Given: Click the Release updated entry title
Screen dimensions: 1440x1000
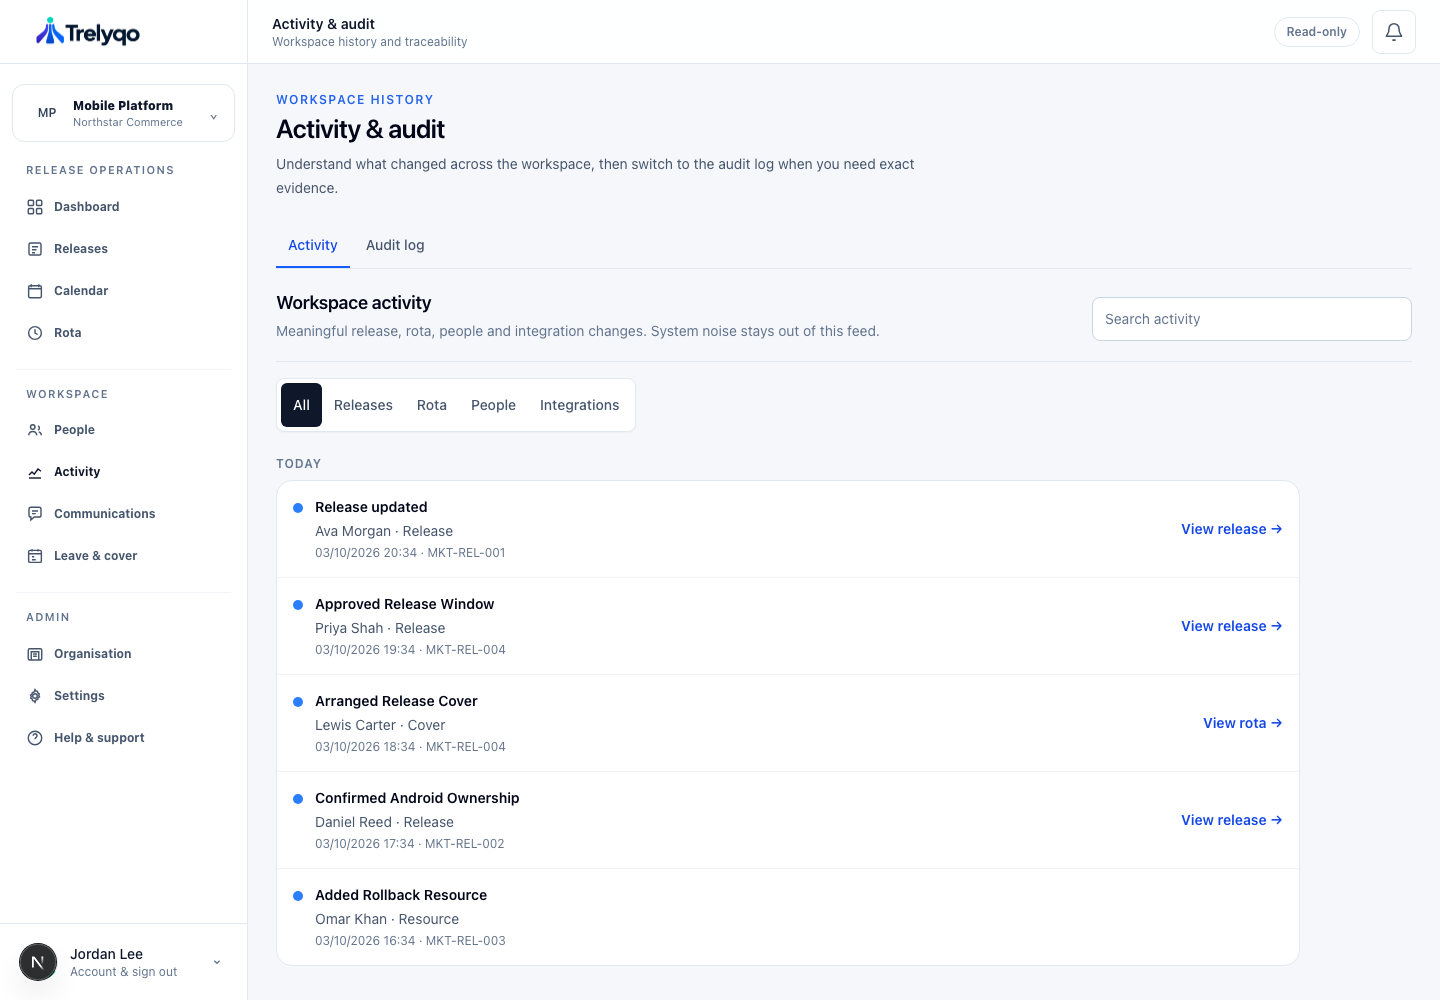Looking at the screenshot, I should pyautogui.click(x=371, y=507).
